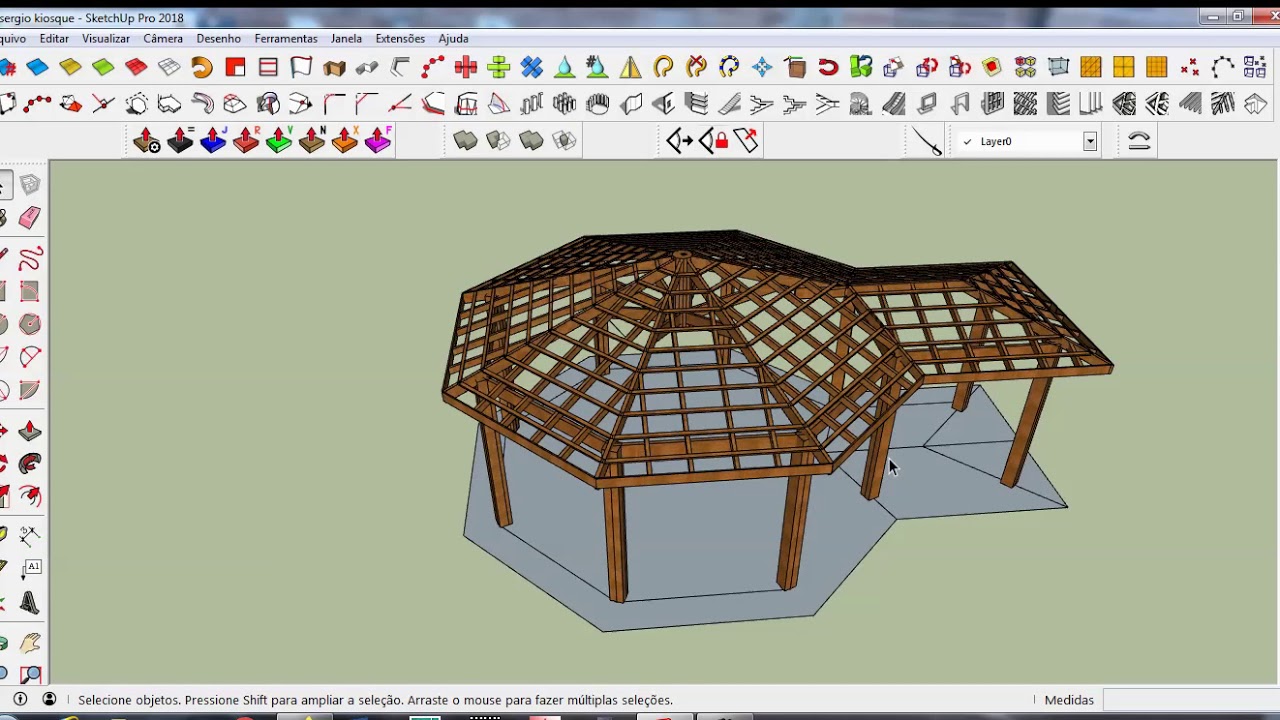Open the Câmera menu
This screenshot has width=1280, height=720.
163,38
